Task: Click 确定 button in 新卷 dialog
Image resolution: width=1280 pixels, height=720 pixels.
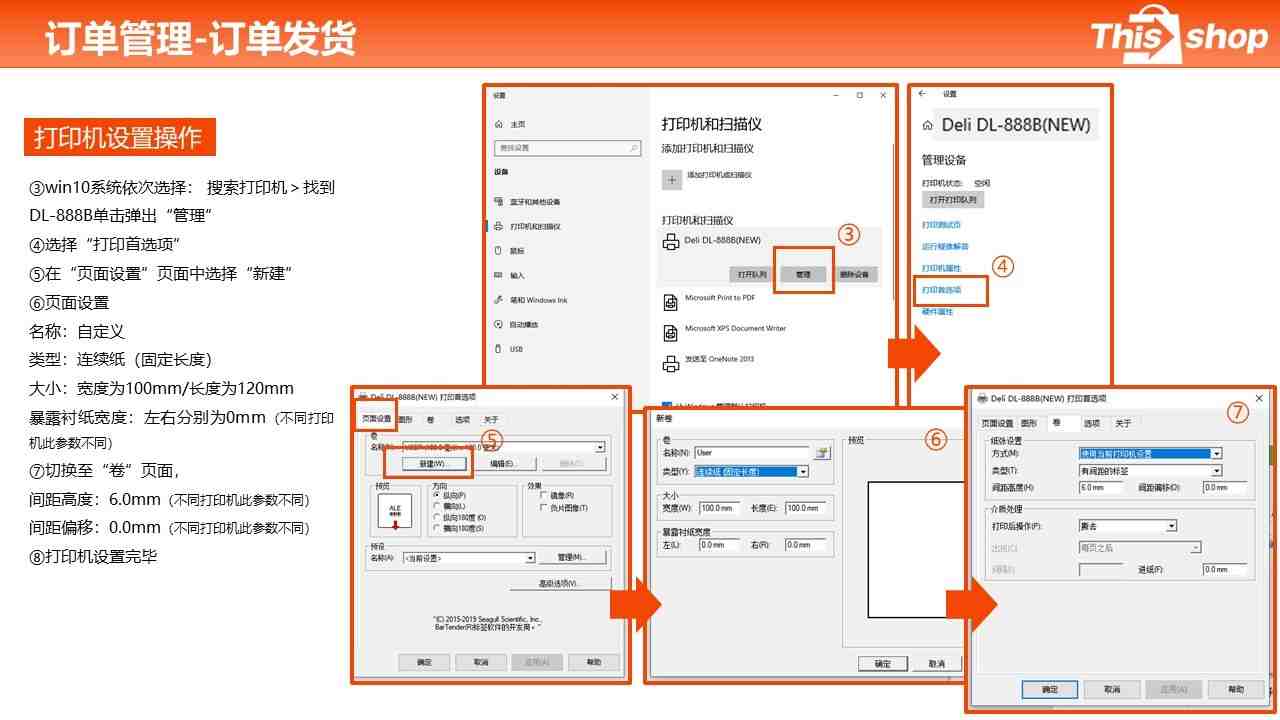Action: tap(883, 664)
